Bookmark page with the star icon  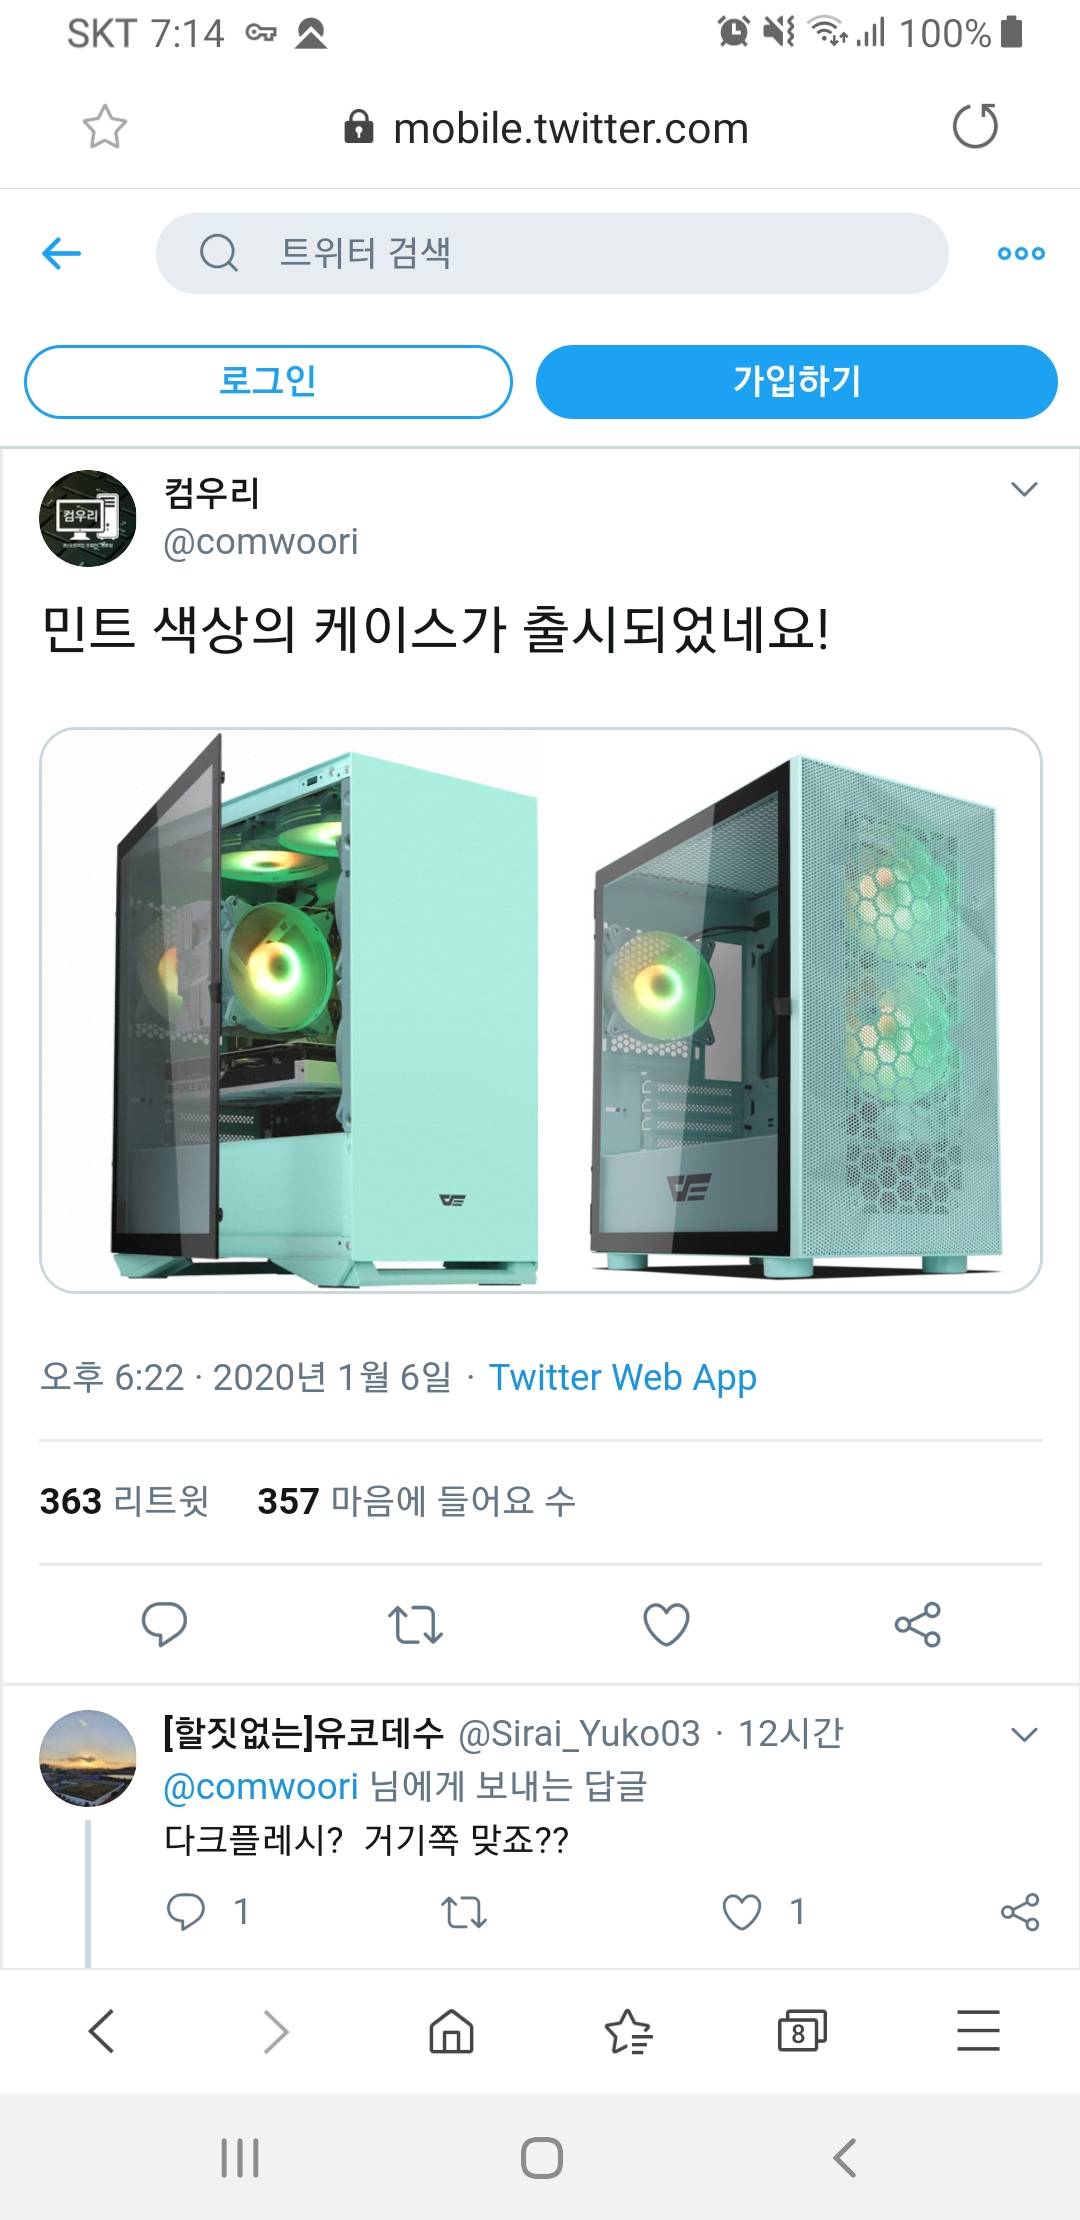tap(105, 127)
